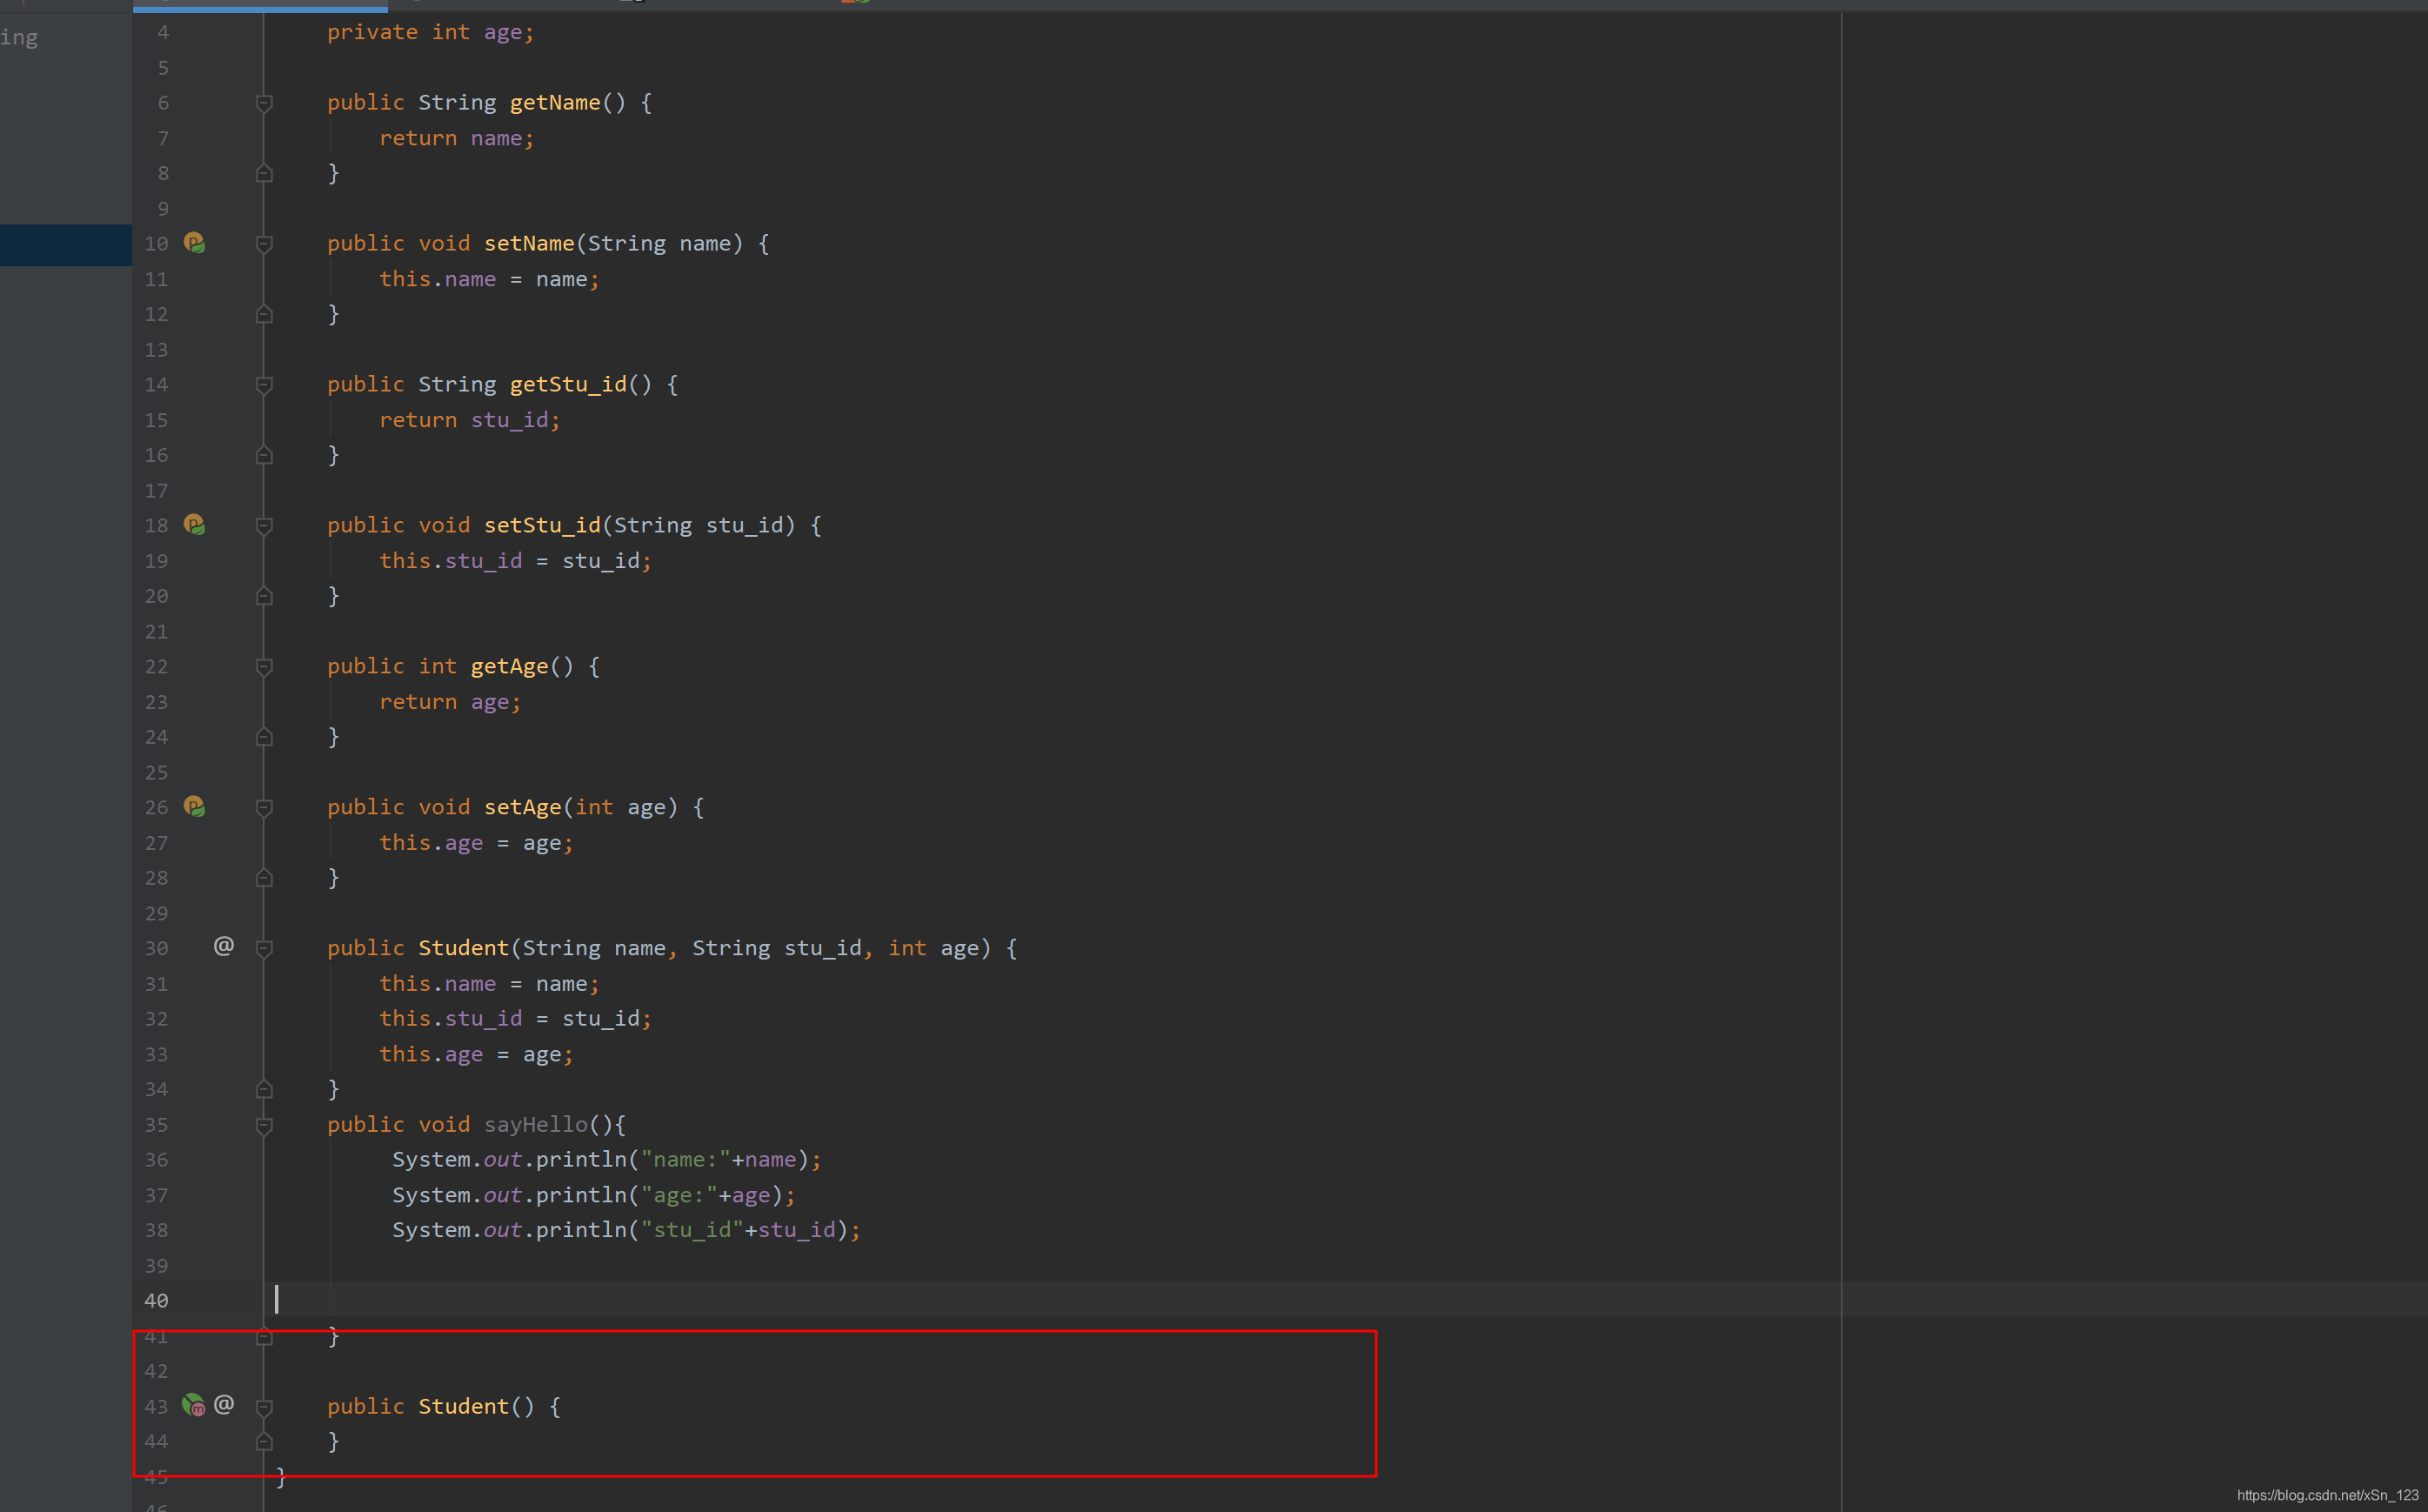Click the bean property icon beside setAge on line 26

[x=194, y=807]
